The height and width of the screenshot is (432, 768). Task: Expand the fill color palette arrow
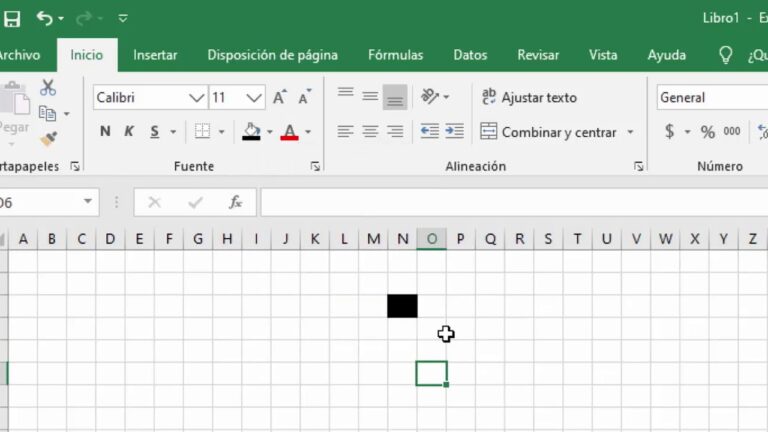tap(269, 132)
